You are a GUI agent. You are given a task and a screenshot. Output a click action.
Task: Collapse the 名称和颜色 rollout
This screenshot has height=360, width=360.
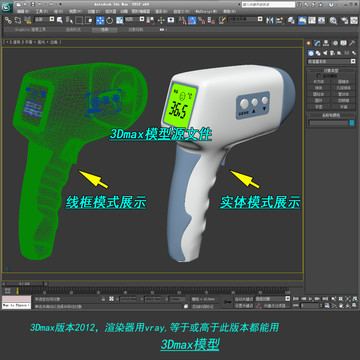(331, 115)
